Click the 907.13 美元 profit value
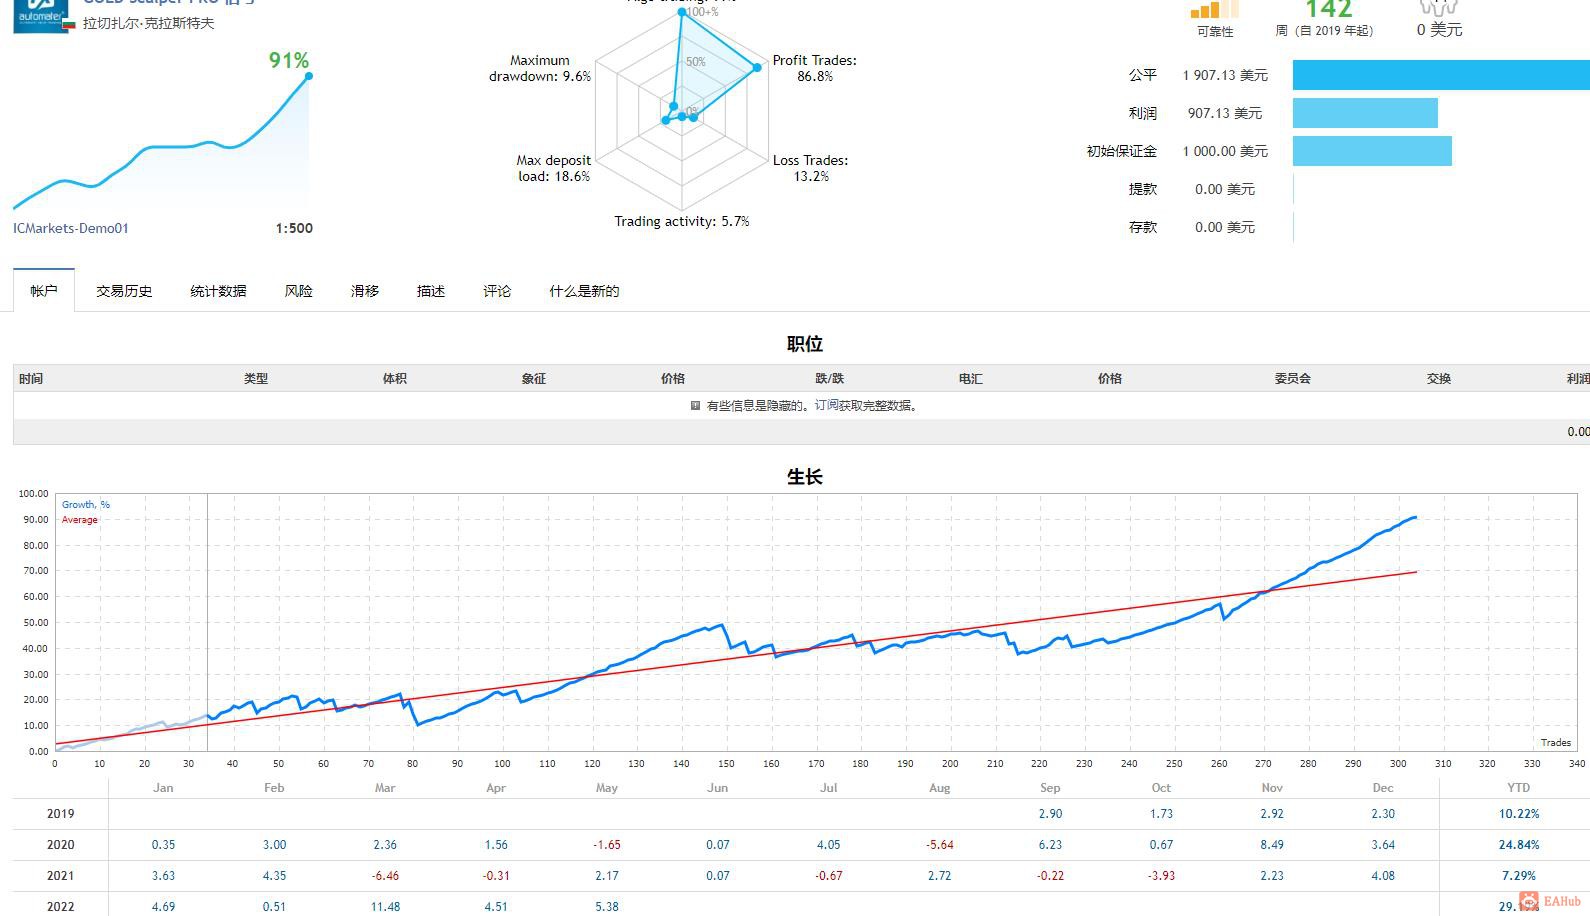This screenshot has width=1590, height=916. pos(1225,113)
